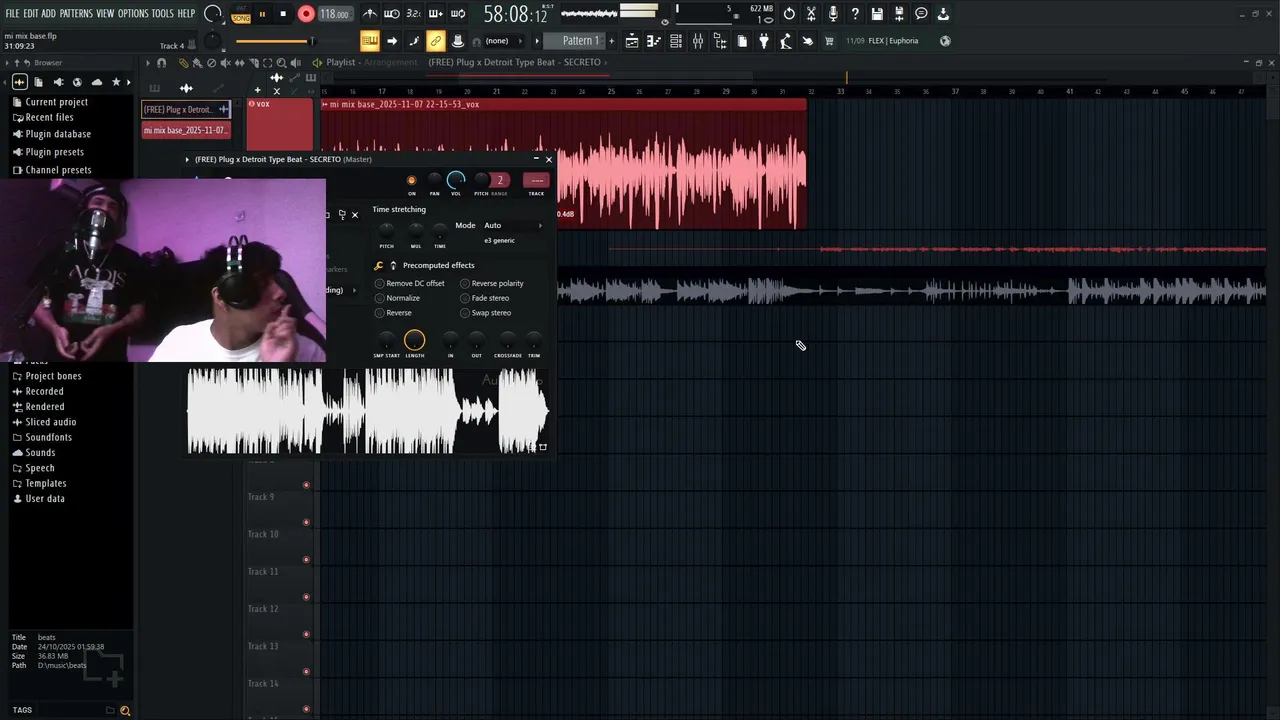Open the help question mark icon
Viewport: 1280px width, 720px height.
(x=855, y=14)
